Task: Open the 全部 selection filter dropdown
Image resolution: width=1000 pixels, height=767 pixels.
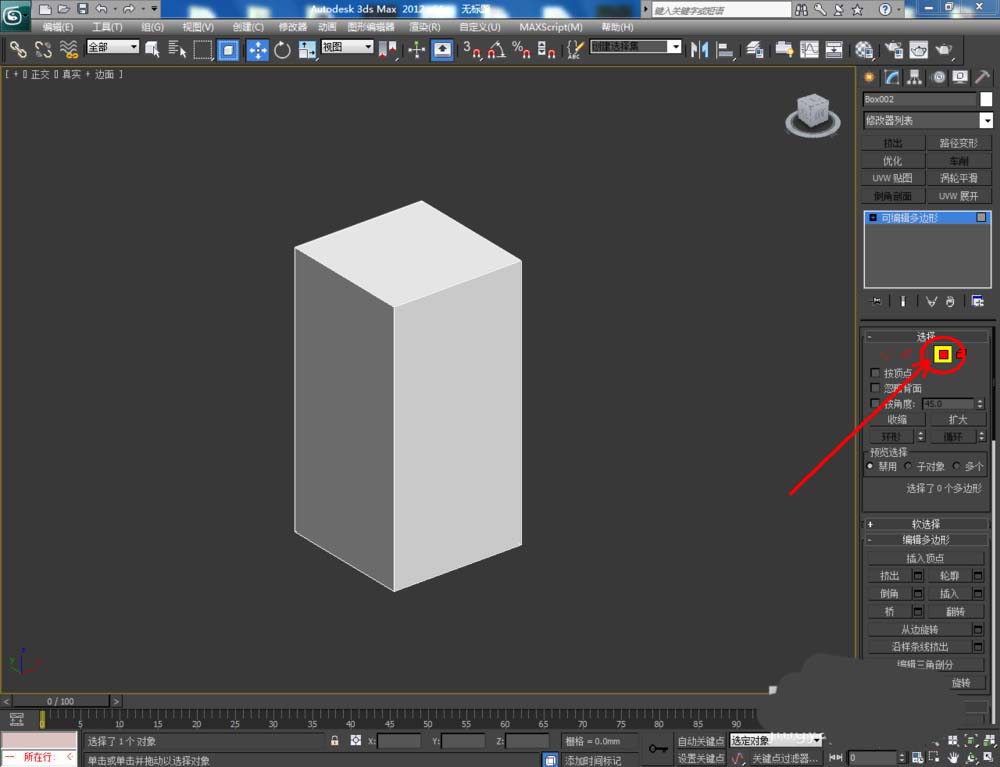Action: pyautogui.click(x=112, y=47)
